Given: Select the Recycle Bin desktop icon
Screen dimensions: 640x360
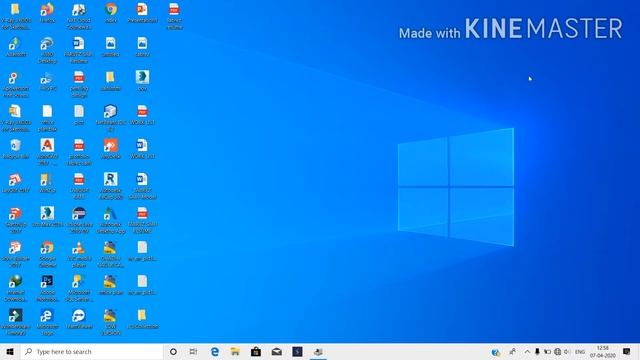Looking at the screenshot, I should click(x=16, y=149).
